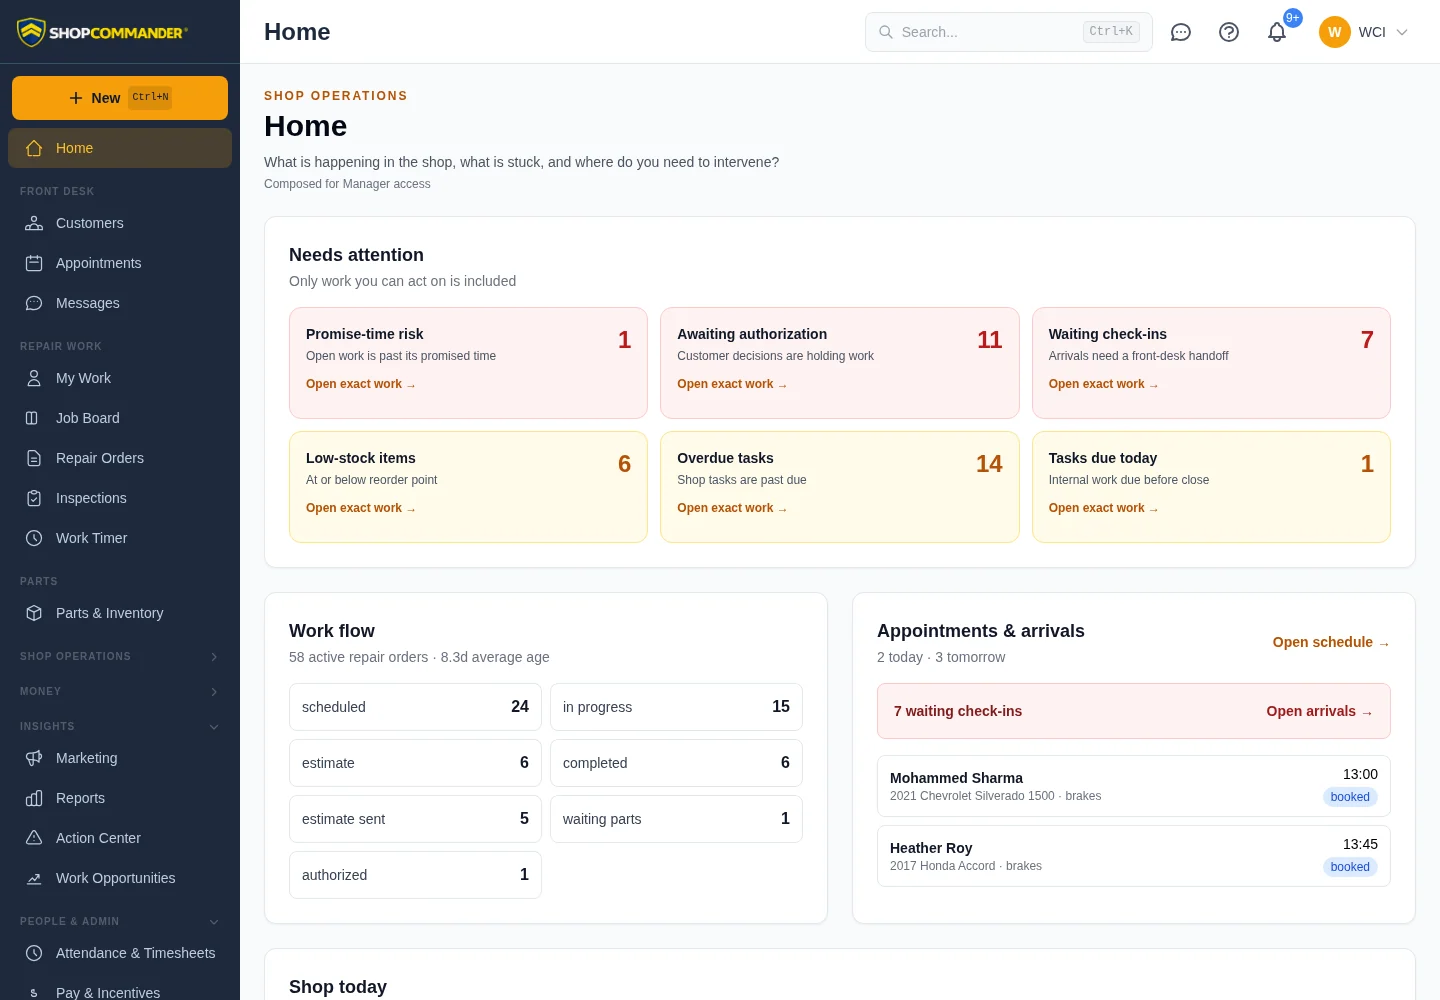
Task: Click the 9+ notification badge
Action: pyautogui.click(x=1293, y=18)
